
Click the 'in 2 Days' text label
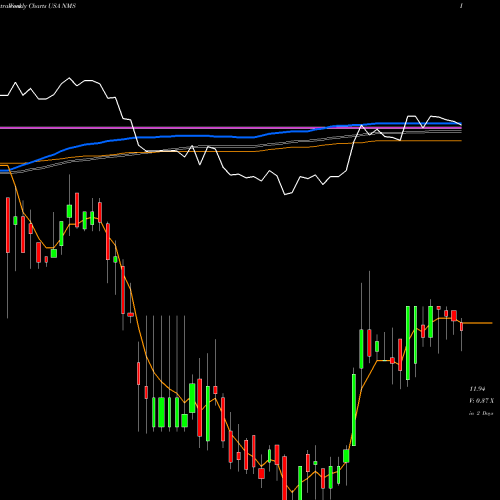tap(481, 413)
